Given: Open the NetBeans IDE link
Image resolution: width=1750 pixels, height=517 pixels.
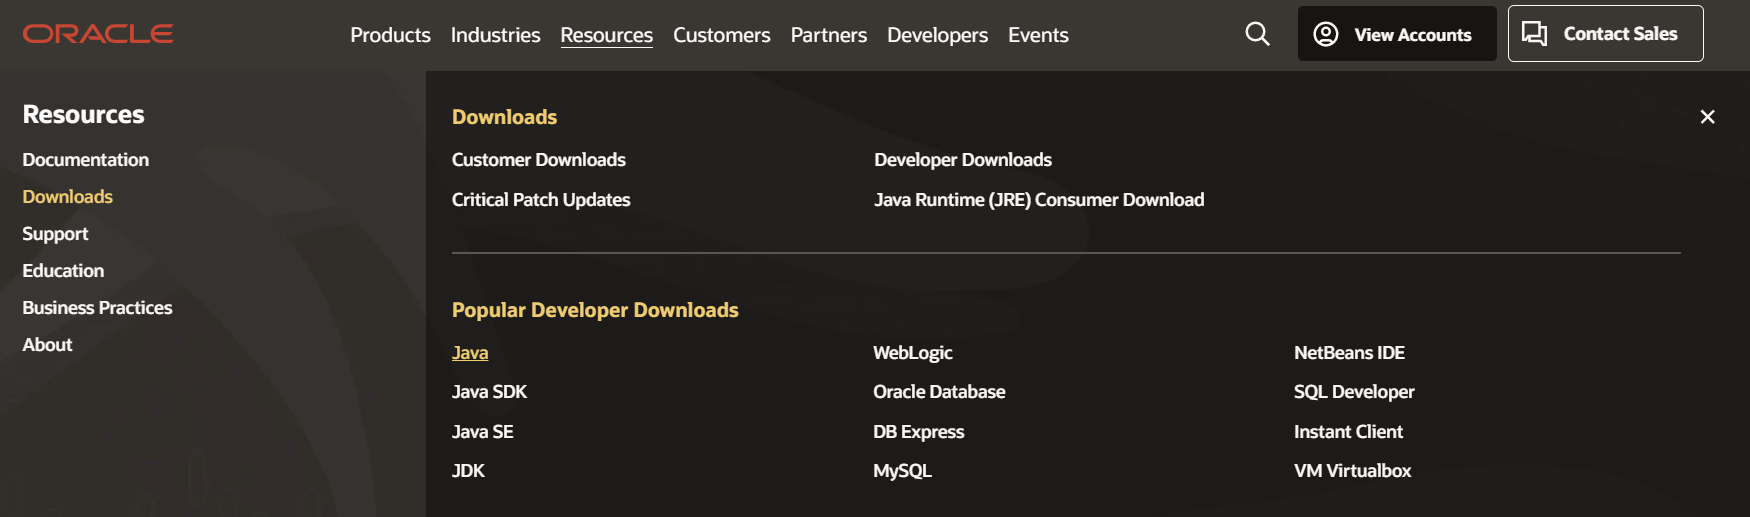Looking at the screenshot, I should (1349, 353).
